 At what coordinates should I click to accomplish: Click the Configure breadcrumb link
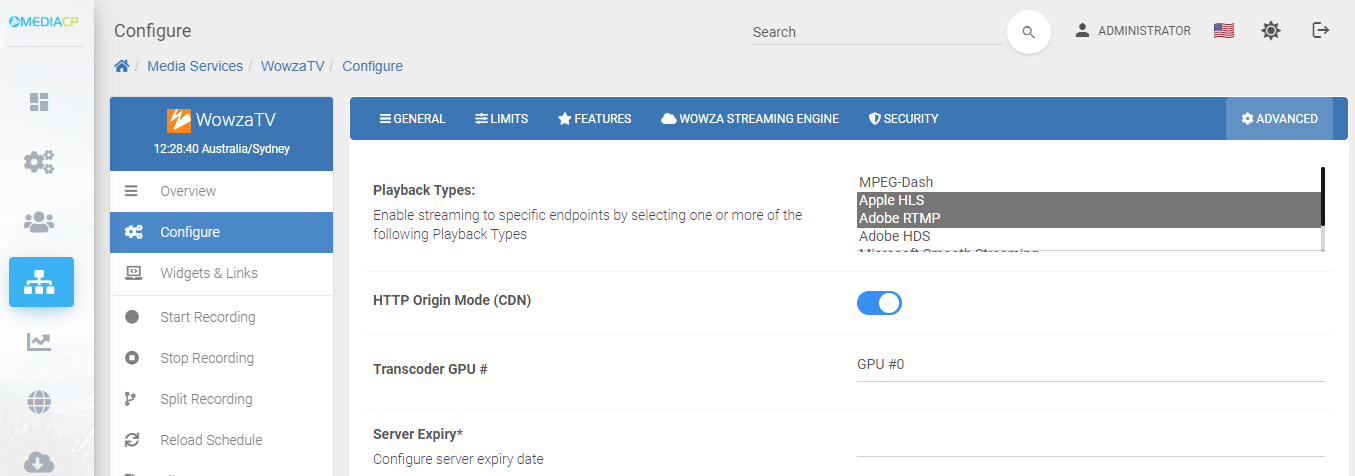pos(372,66)
